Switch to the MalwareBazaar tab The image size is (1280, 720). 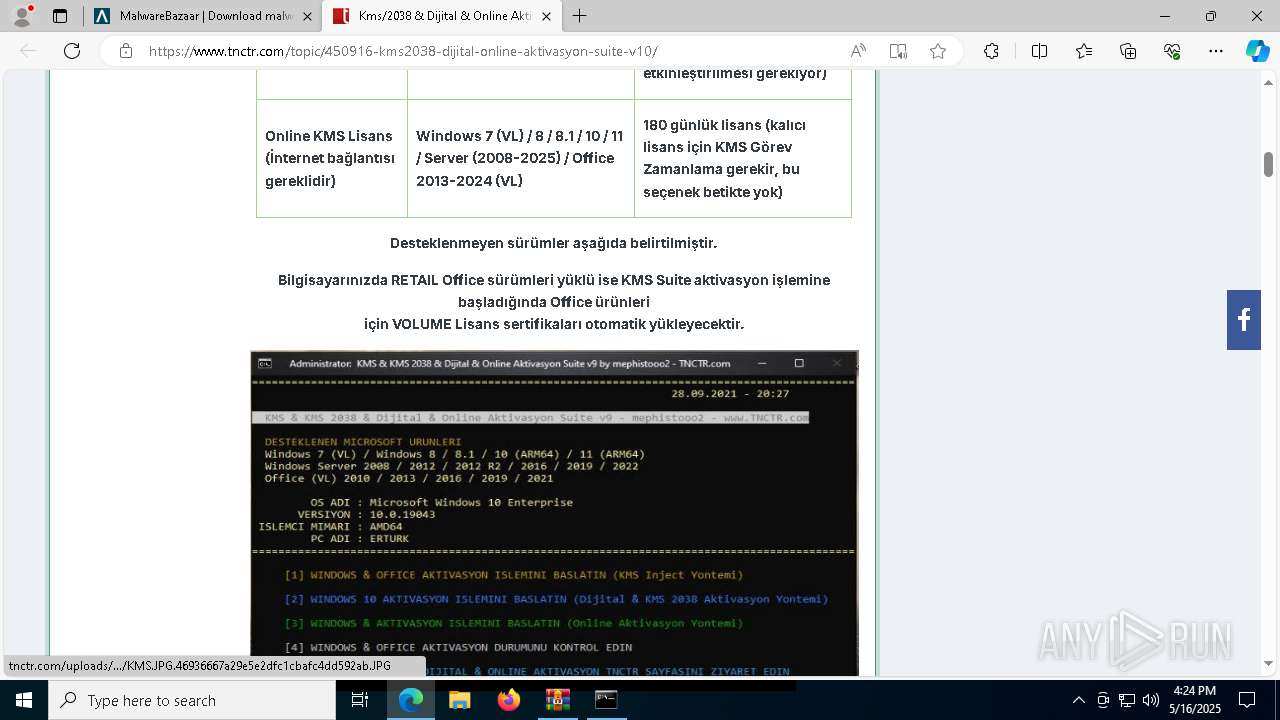click(201, 16)
